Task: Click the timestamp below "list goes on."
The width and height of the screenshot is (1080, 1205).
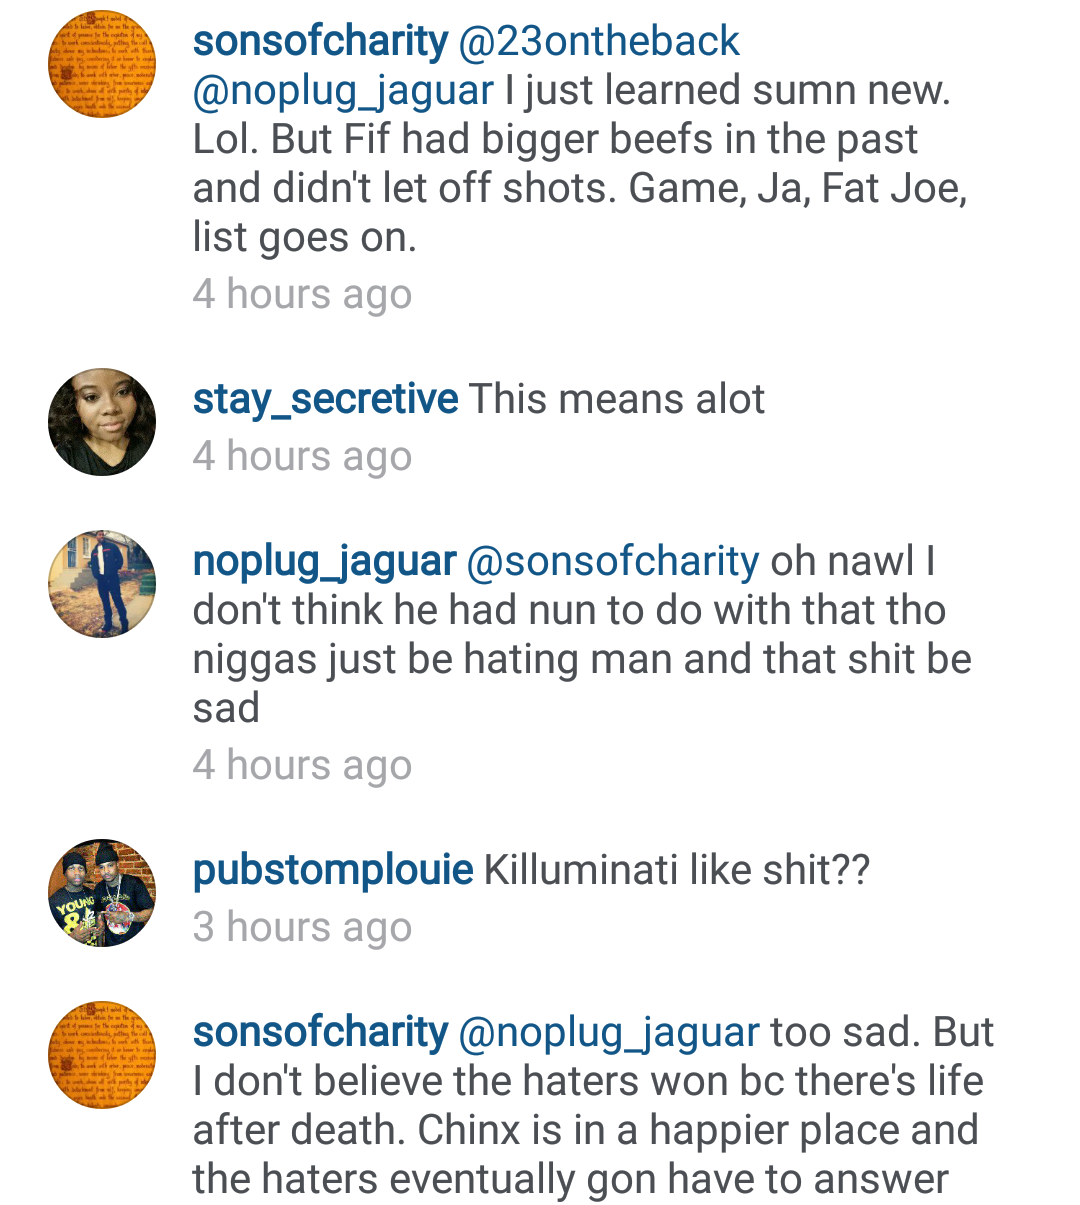Action: point(302,294)
